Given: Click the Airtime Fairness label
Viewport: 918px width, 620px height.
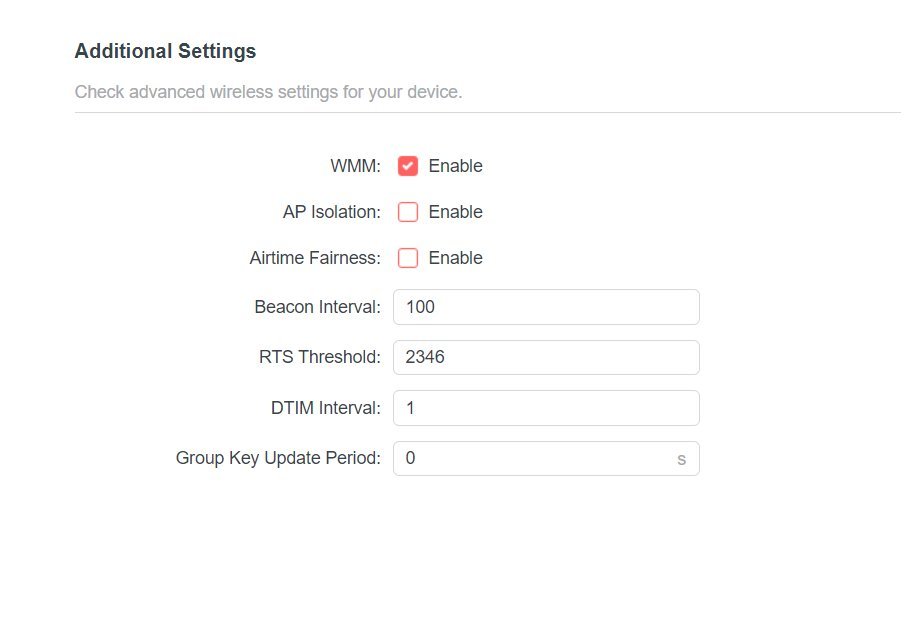Looking at the screenshot, I should (x=315, y=258).
